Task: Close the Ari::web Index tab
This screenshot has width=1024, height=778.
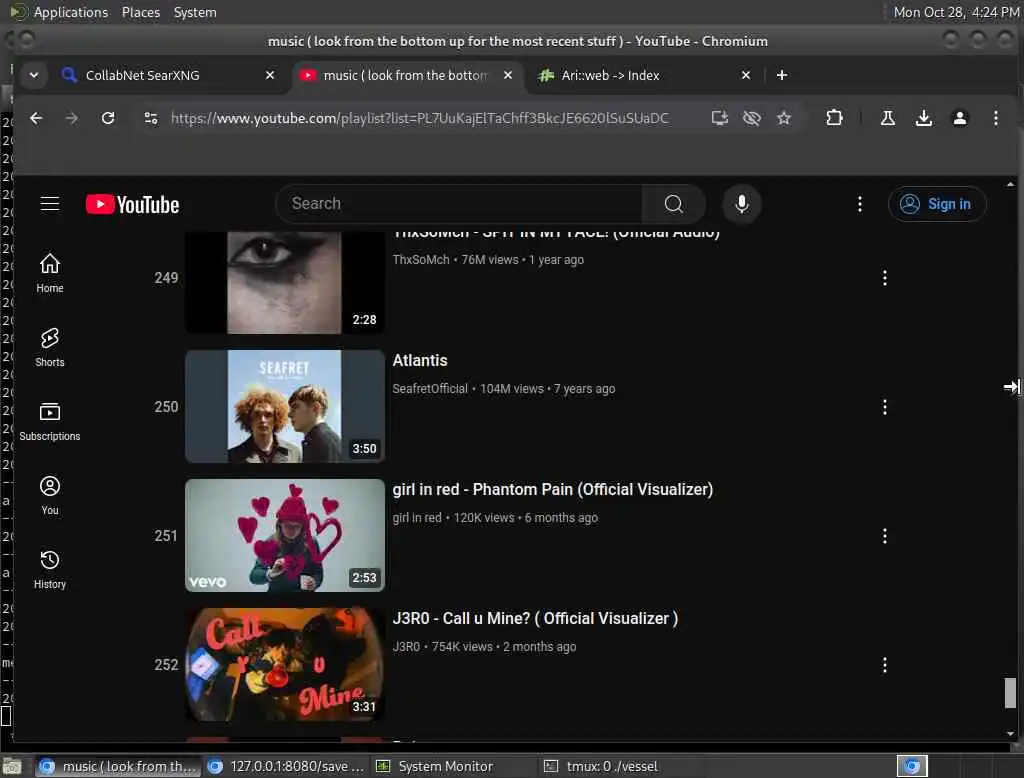Action: tap(746, 75)
